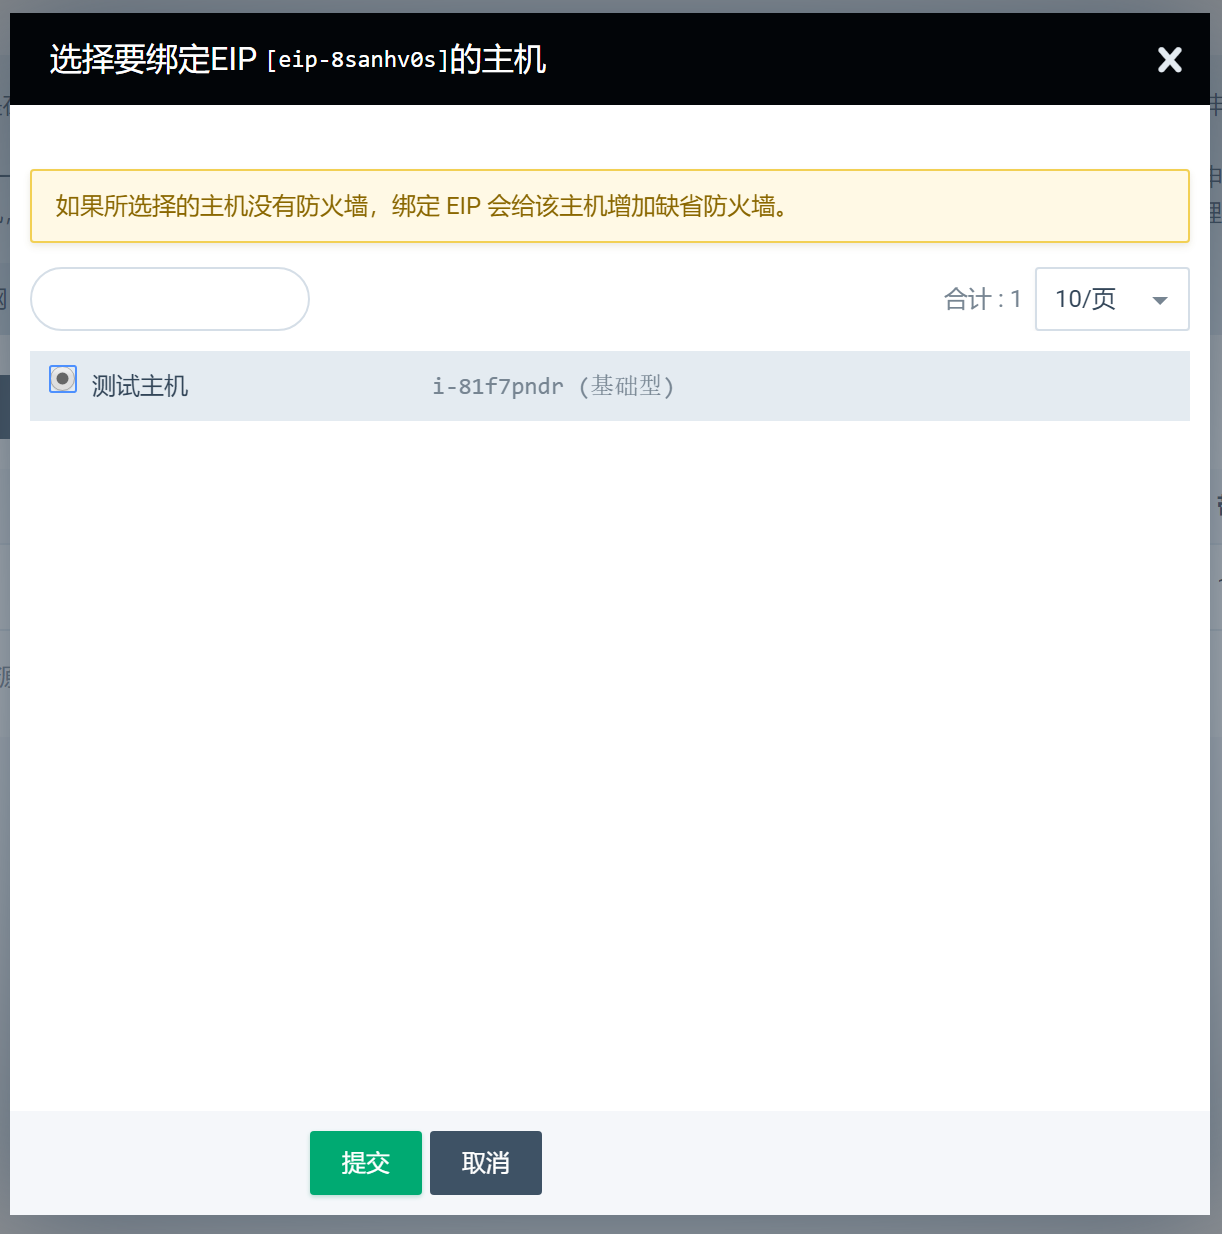
Task: Click the dropdown arrow on page size selector
Action: point(1159,299)
